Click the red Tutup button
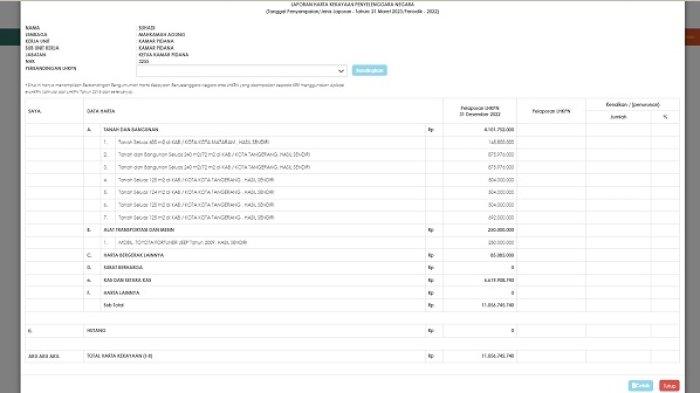Image resolution: width=700 pixels, height=393 pixels. coord(669,385)
